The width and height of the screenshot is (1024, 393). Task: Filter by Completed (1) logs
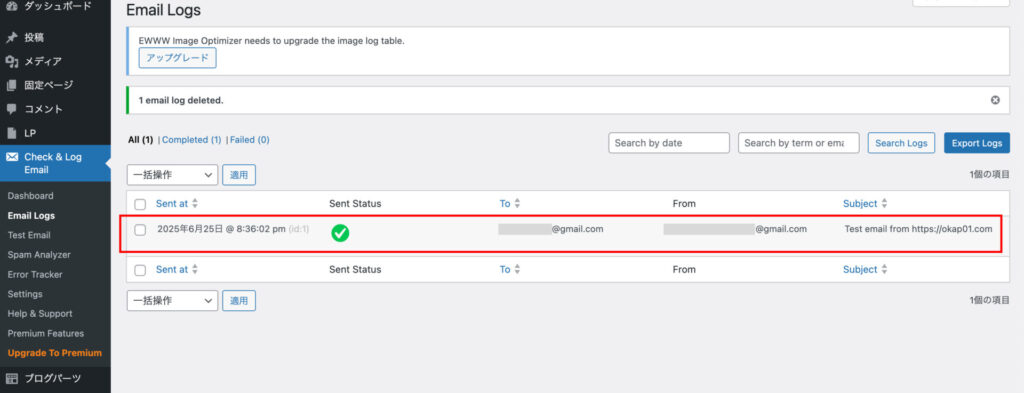point(191,140)
